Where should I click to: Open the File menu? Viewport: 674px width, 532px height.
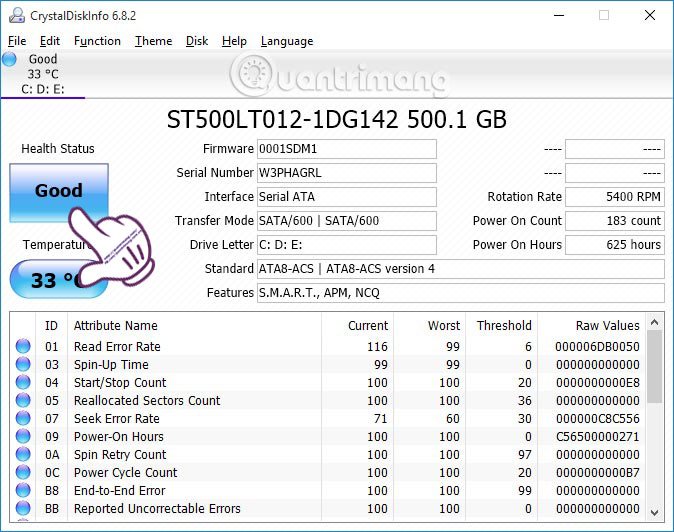[x=17, y=41]
